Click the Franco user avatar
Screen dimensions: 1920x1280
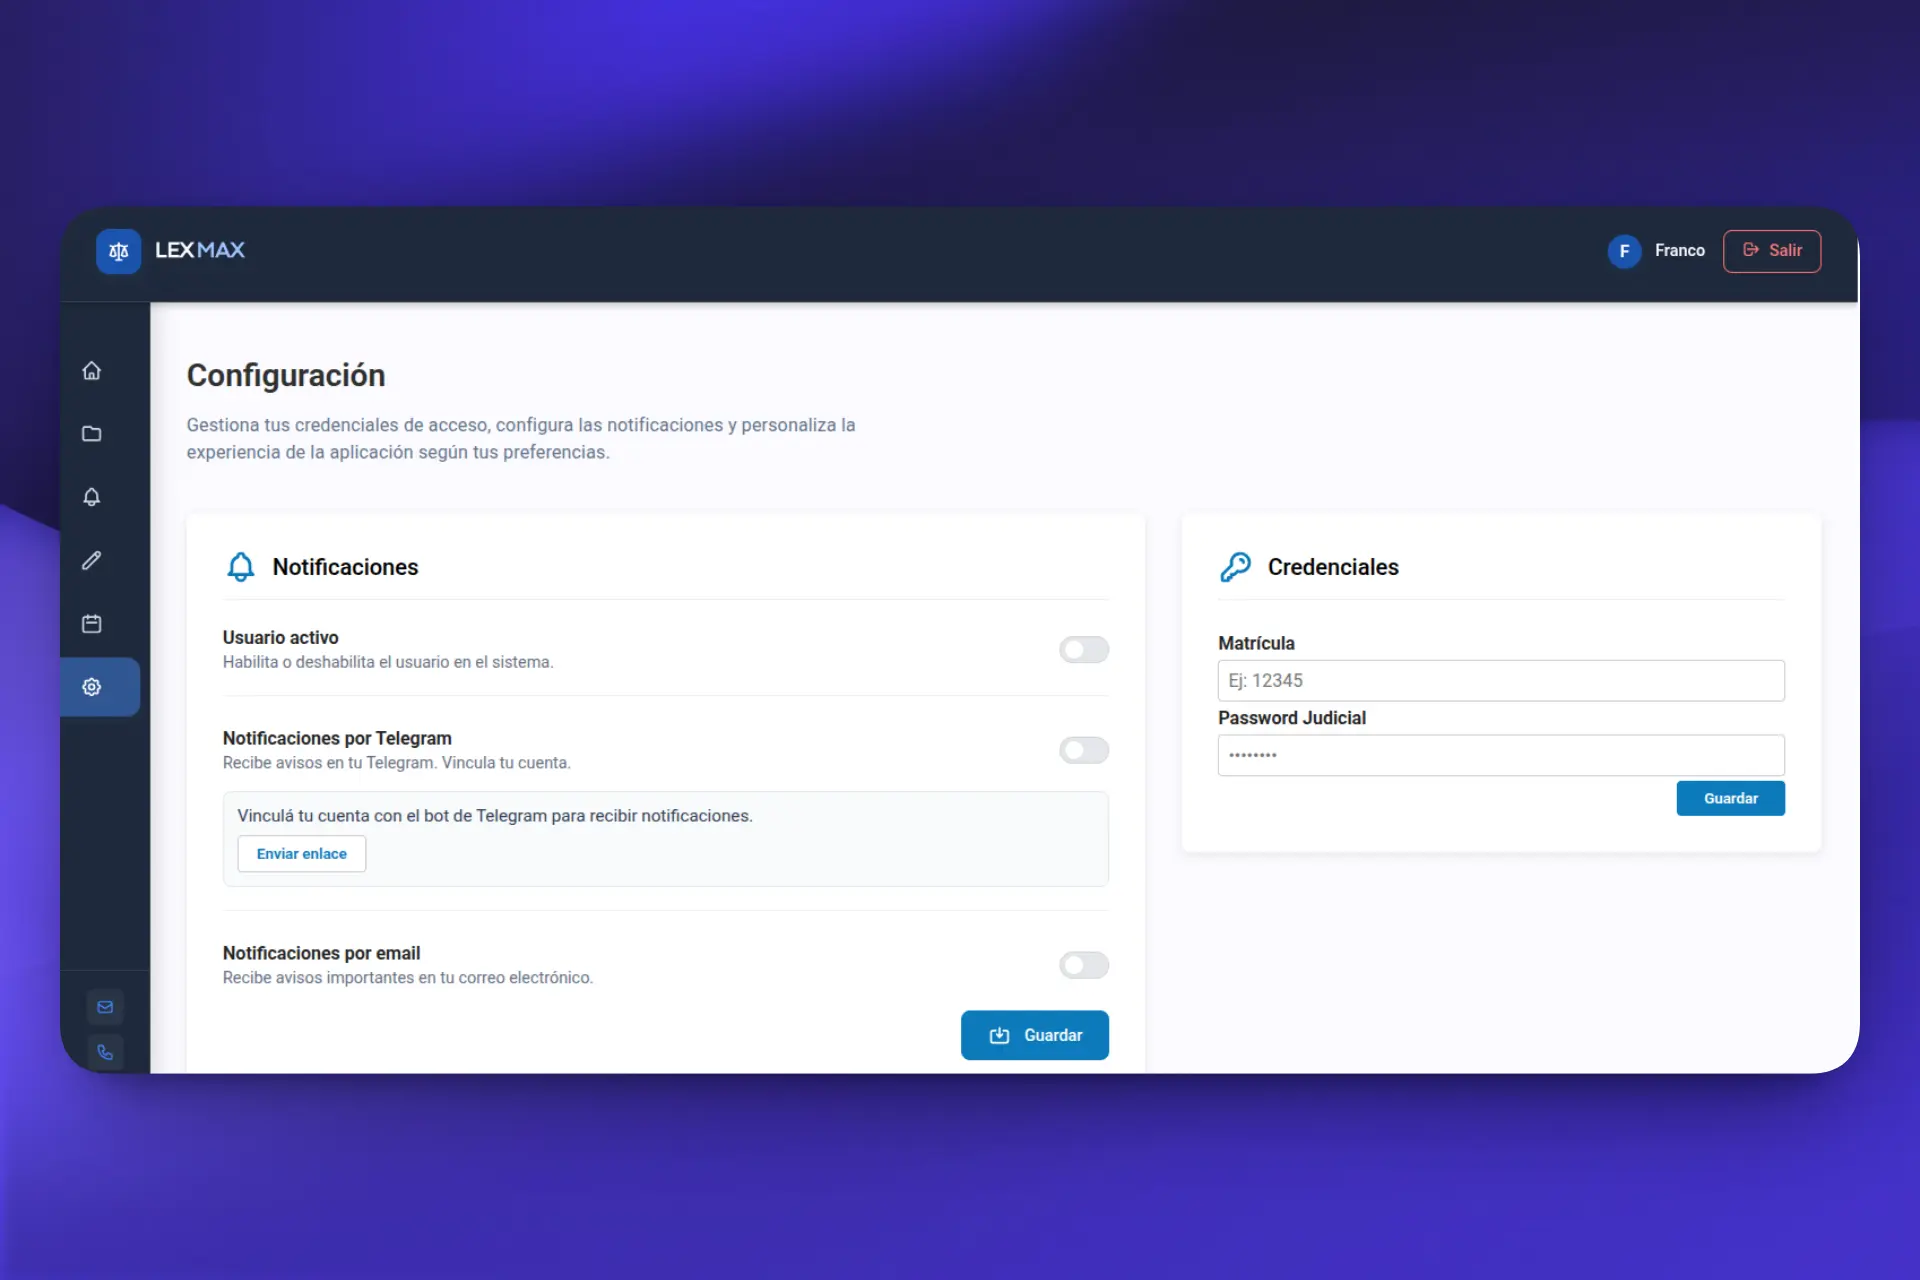click(x=1624, y=251)
